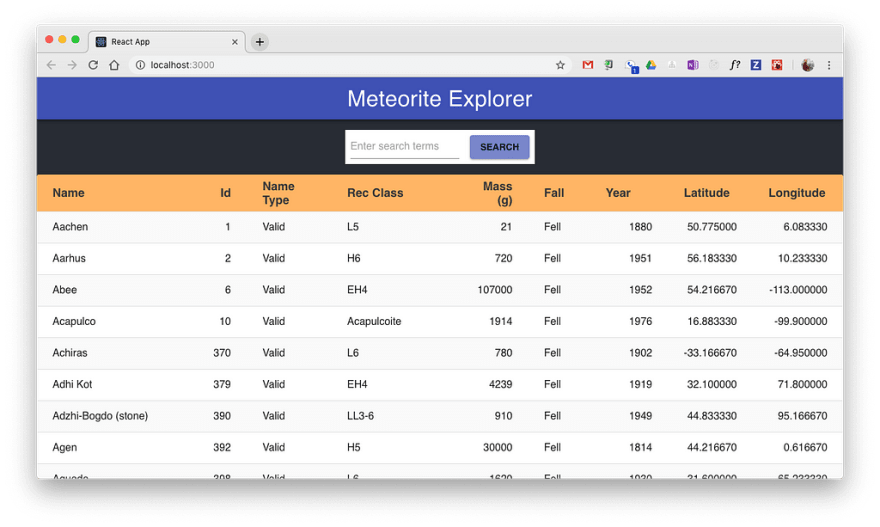
Task: Select the Adhi Kot name cell
Action: coord(72,384)
